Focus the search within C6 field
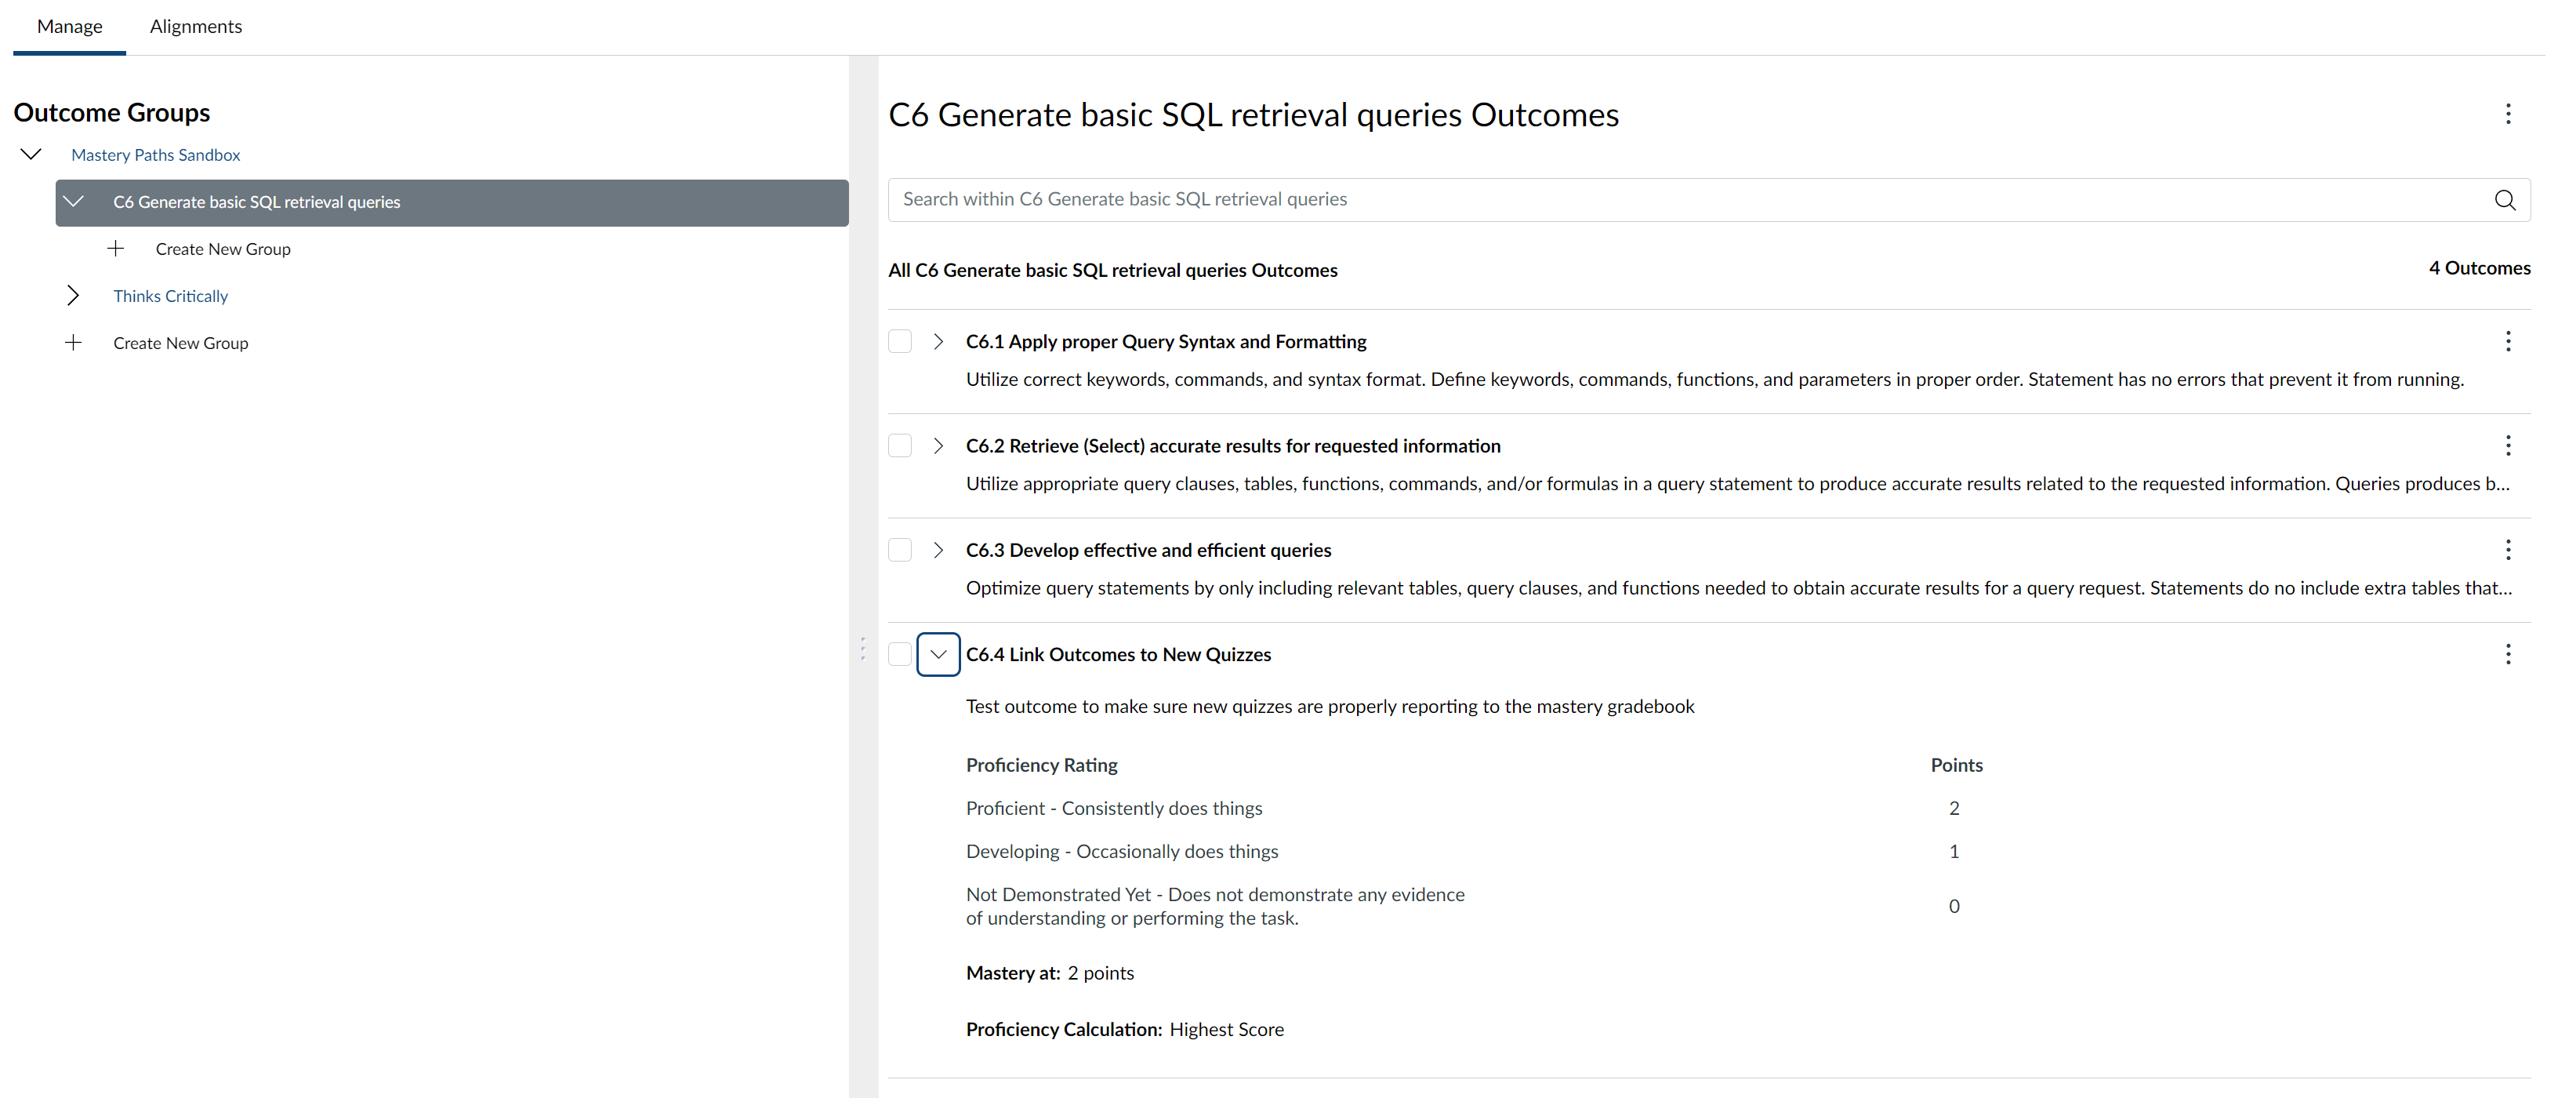Image resolution: width=2576 pixels, height=1098 pixels. (x=1690, y=200)
